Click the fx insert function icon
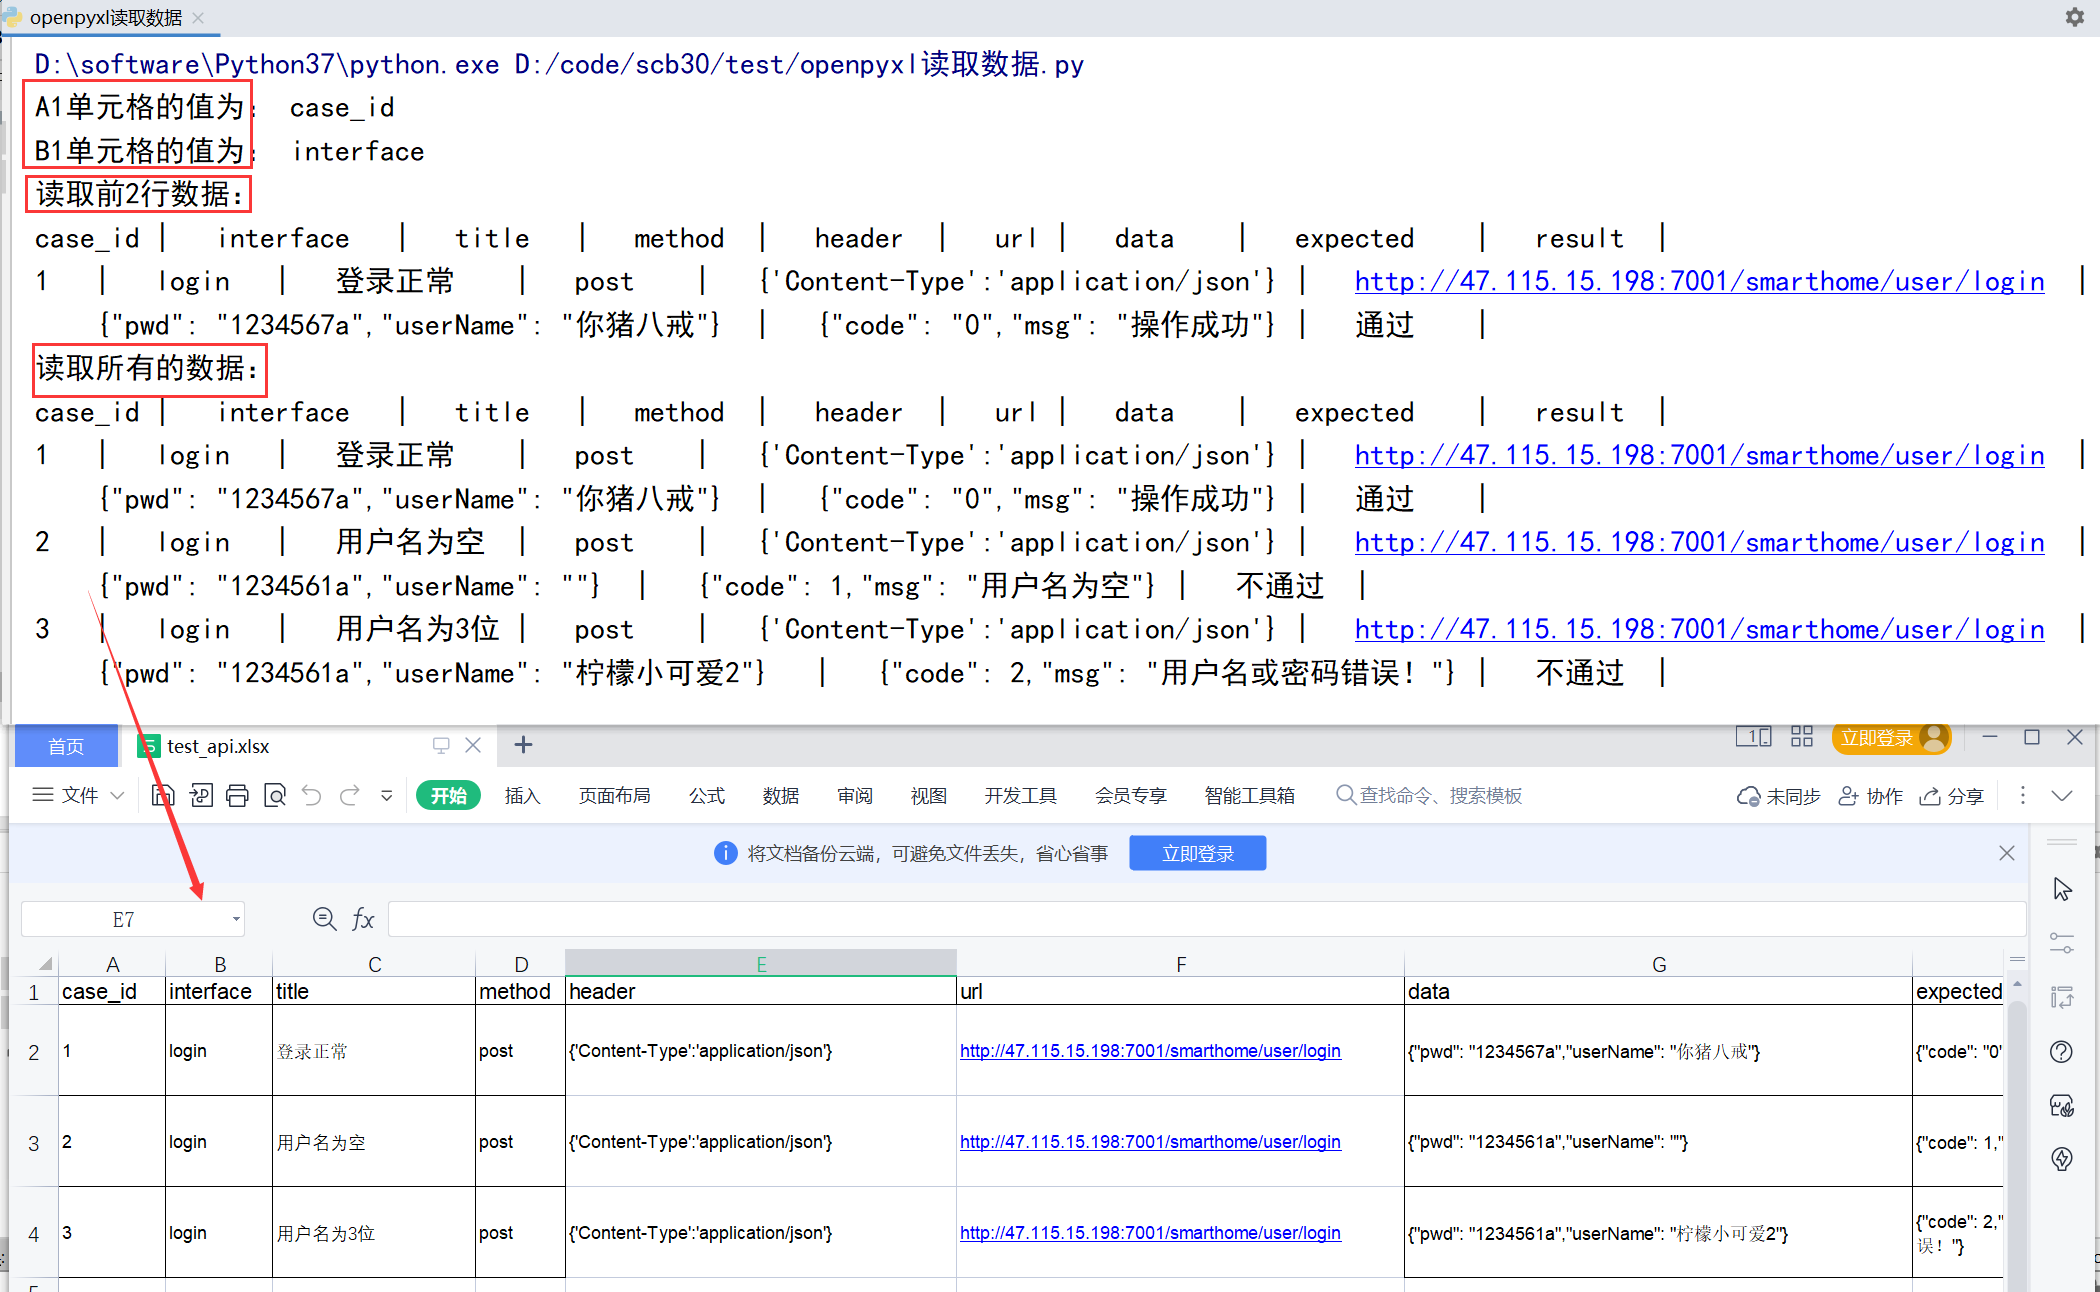This screenshot has height=1292, width=2100. [363, 919]
